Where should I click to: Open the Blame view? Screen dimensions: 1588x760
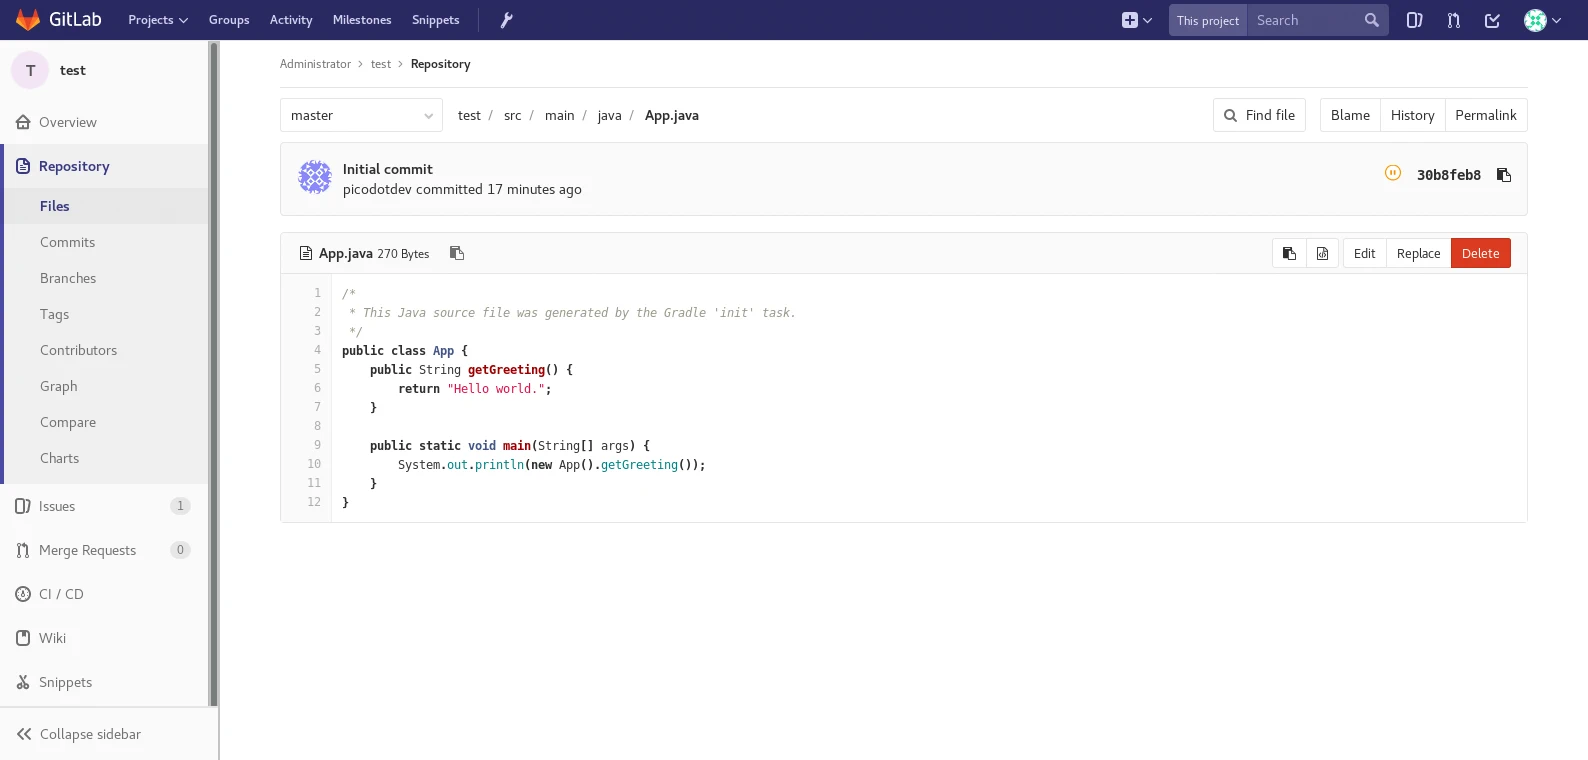pos(1350,116)
